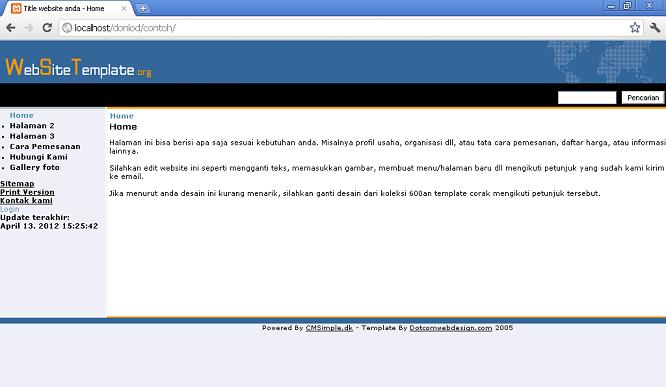Open the Home sidebar menu item
666x387 pixels.
pos(22,115)
